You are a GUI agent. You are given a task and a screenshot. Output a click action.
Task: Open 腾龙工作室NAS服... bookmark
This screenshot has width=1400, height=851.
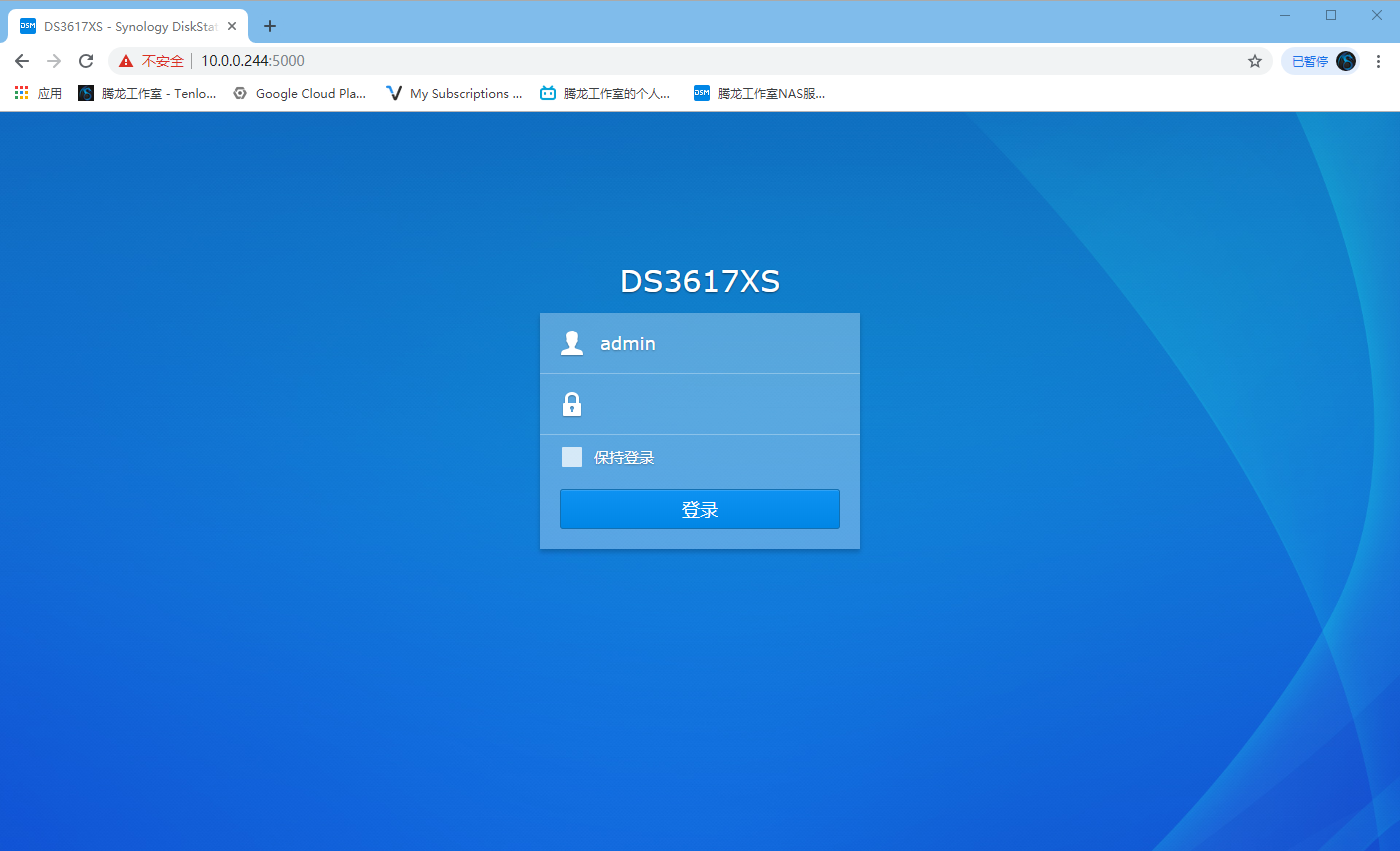click(761, 93)
